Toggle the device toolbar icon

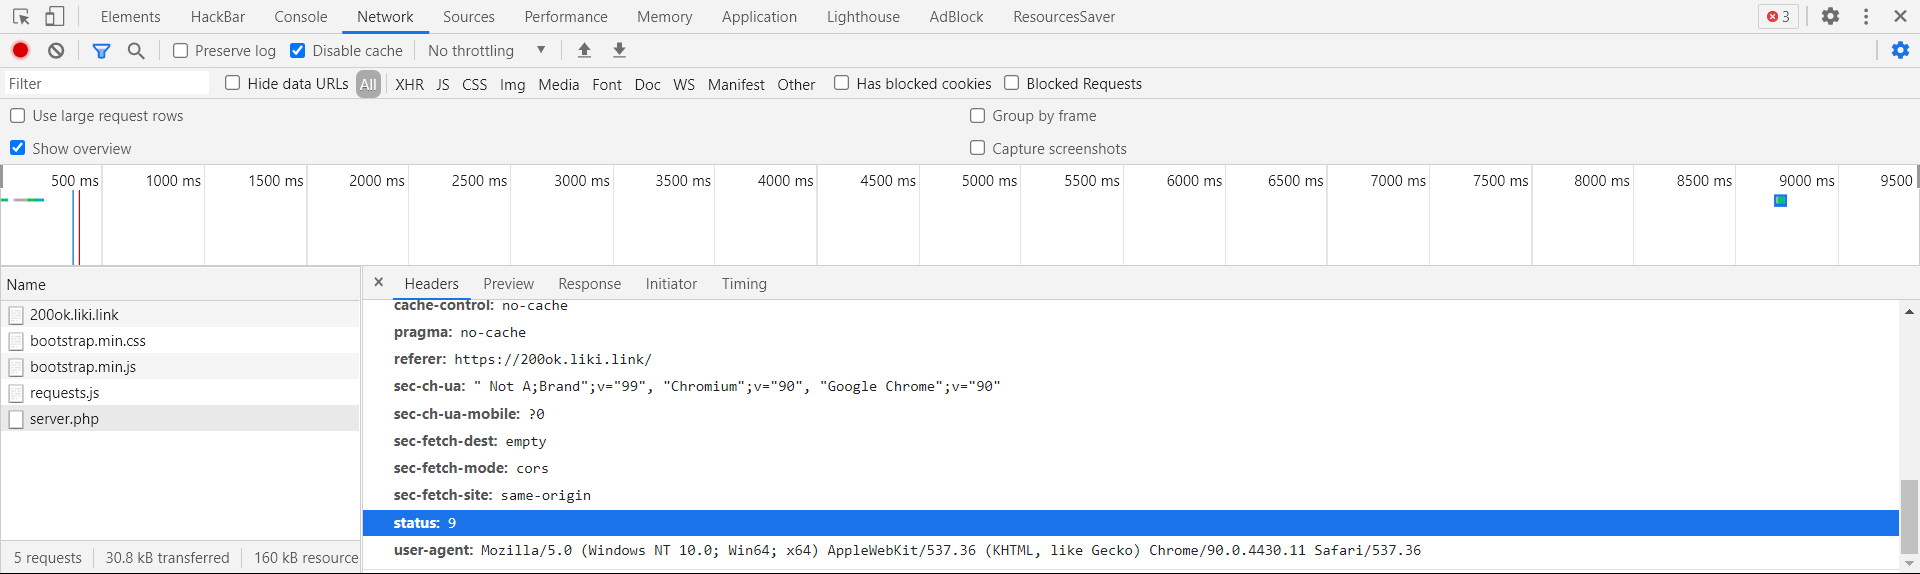55,17
